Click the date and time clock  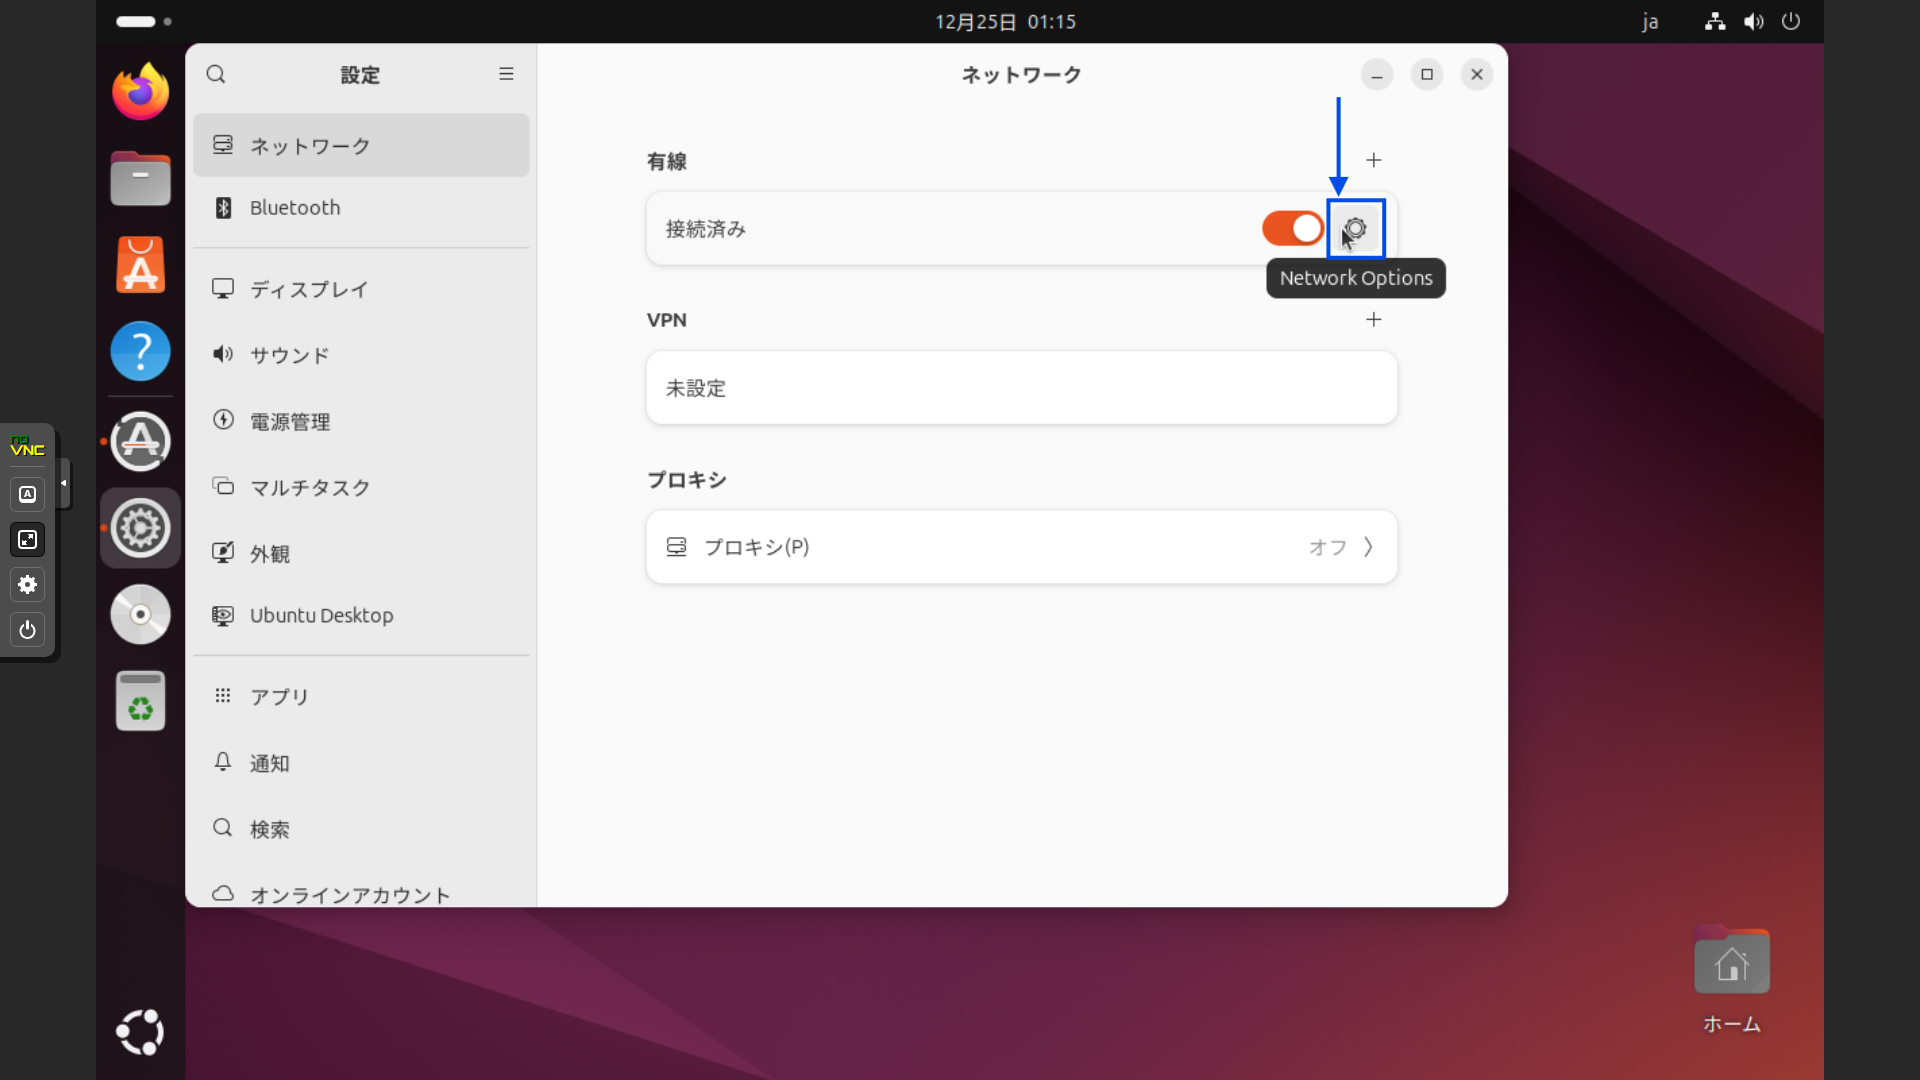coord(1005,21)
